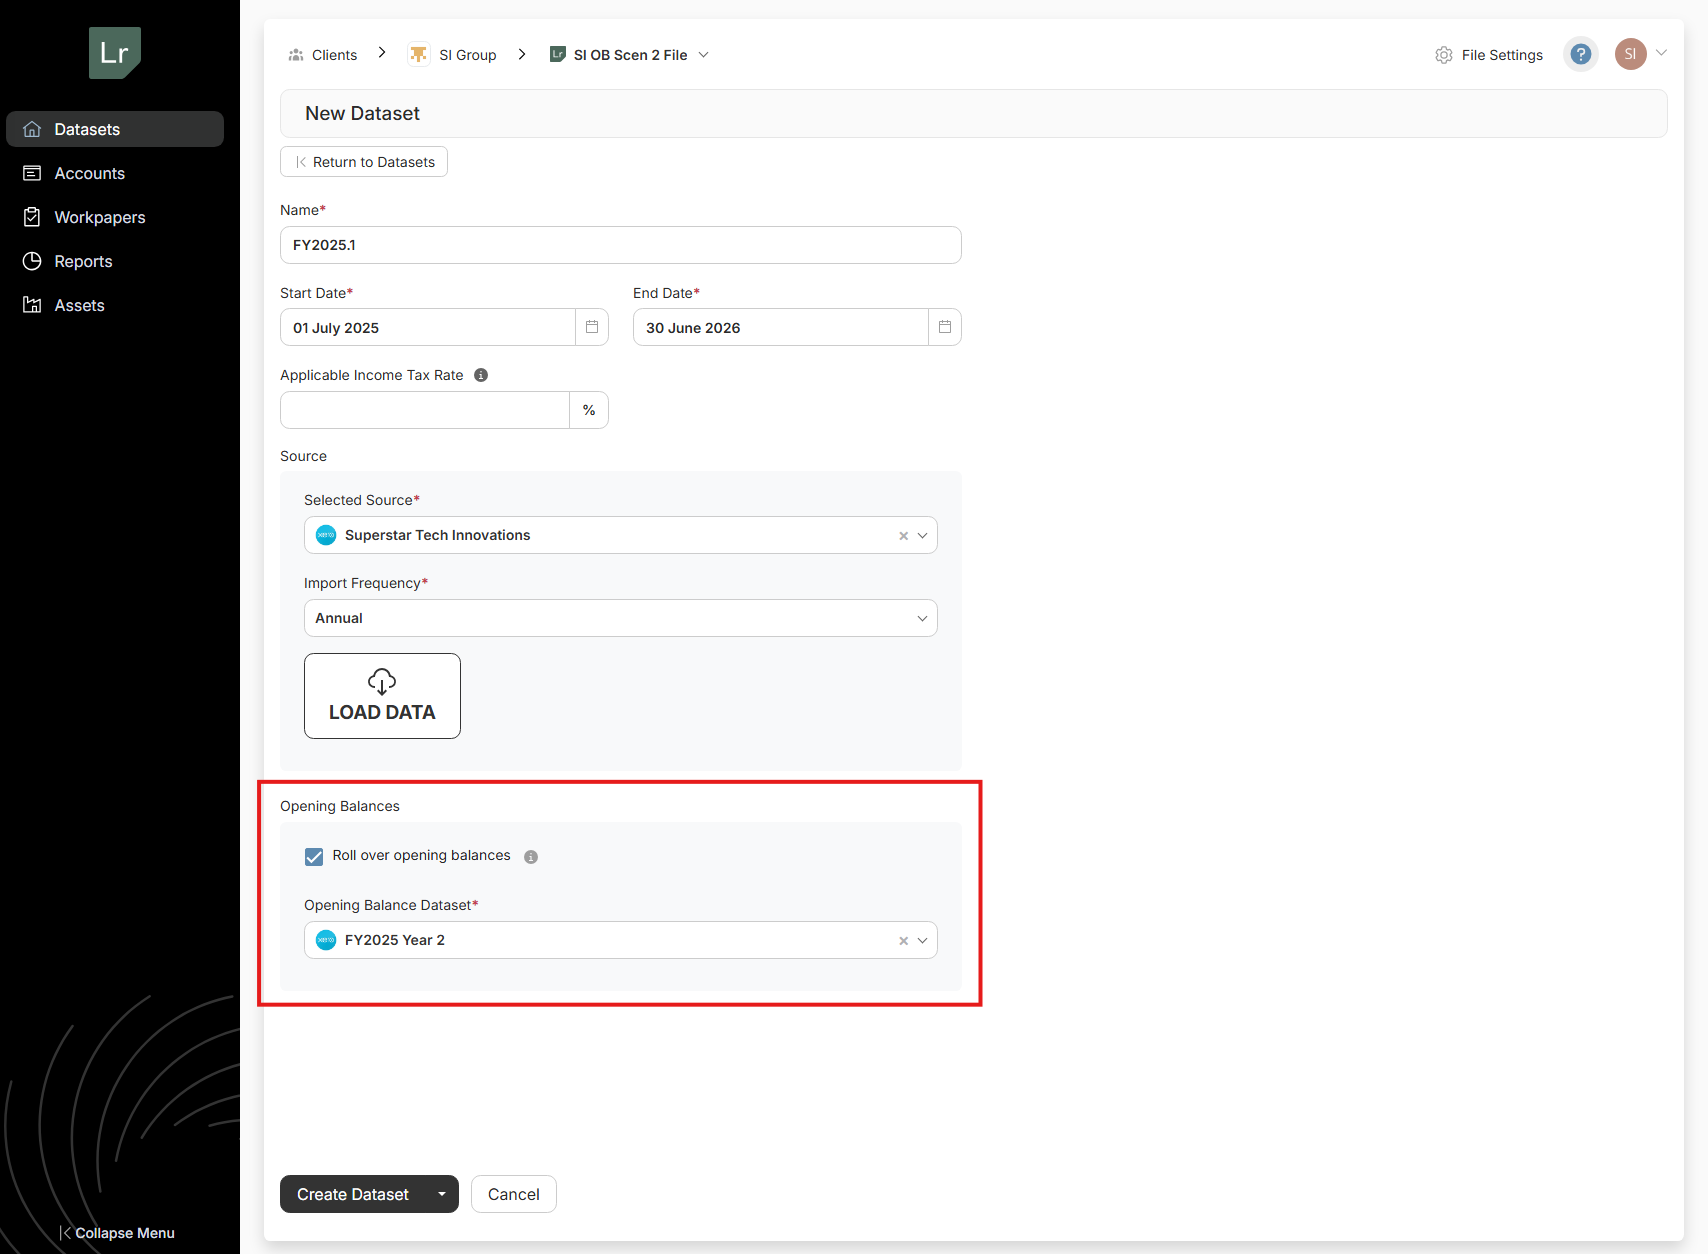
Task: Expand the SI OB Scen 2 File dropdown
Action: tap(704, 55)
